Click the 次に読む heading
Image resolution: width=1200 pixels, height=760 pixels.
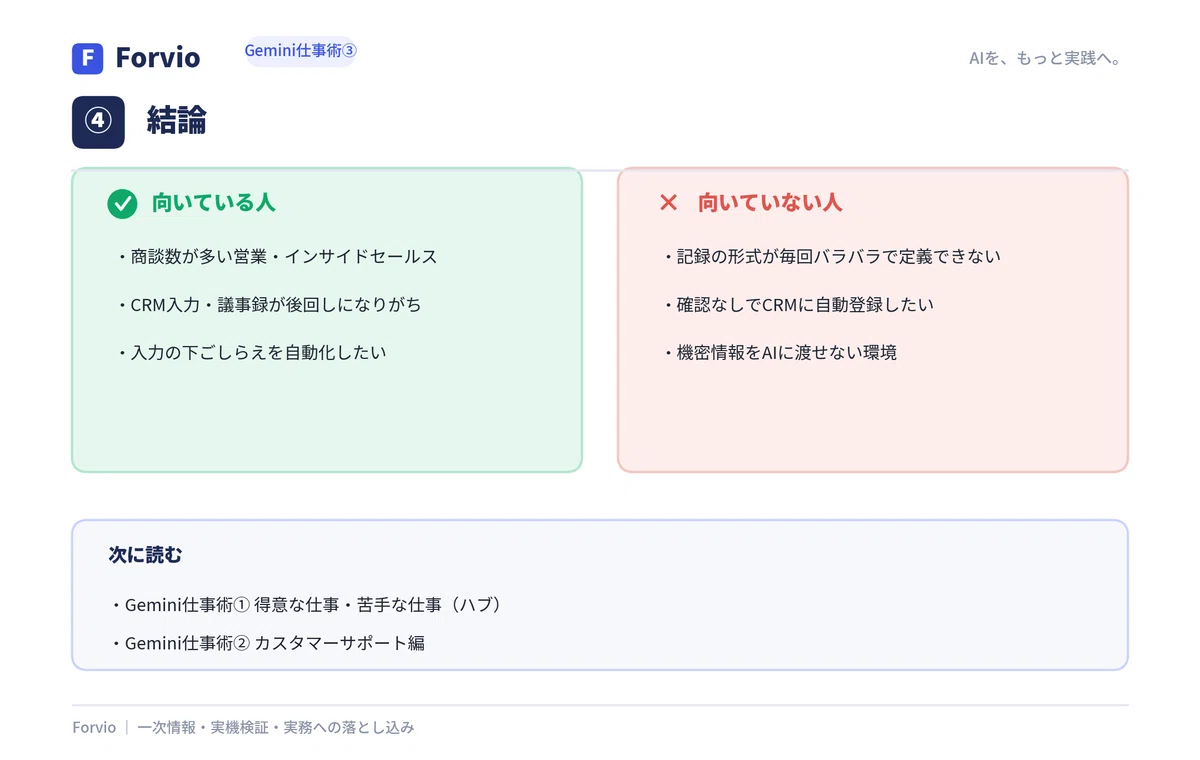146,555
